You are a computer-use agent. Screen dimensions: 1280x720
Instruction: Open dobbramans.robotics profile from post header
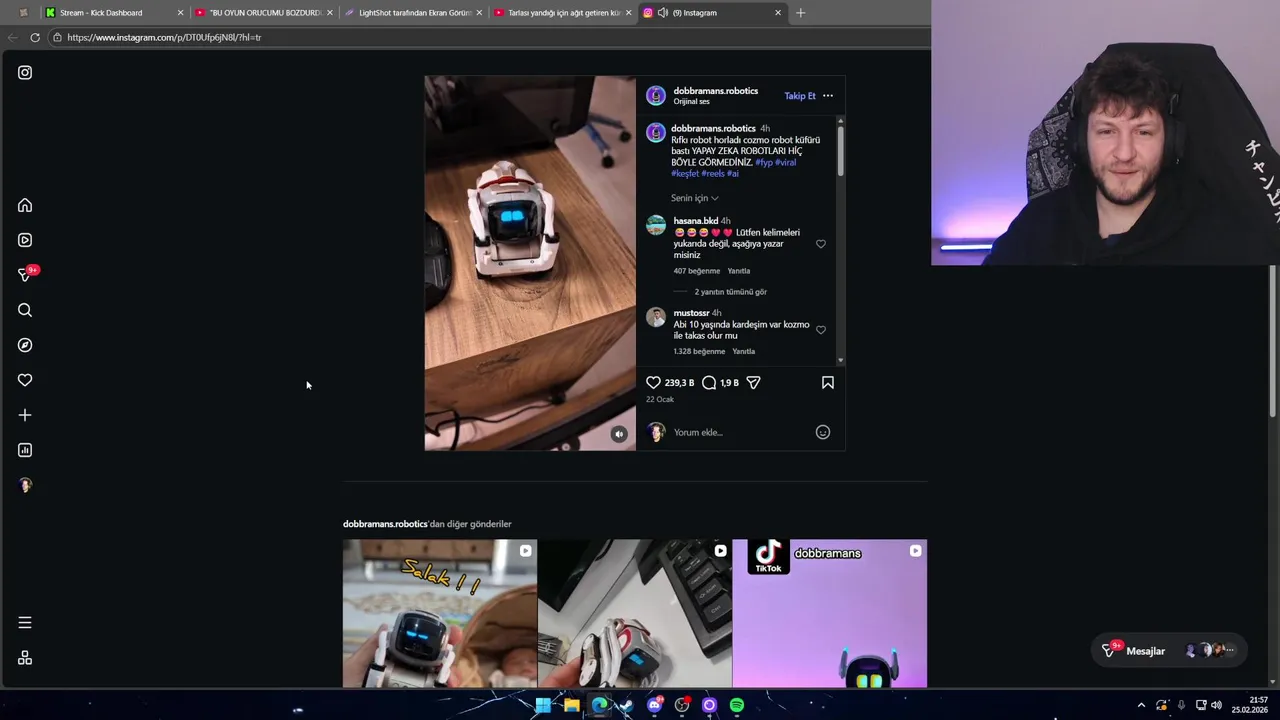[716, 91]
